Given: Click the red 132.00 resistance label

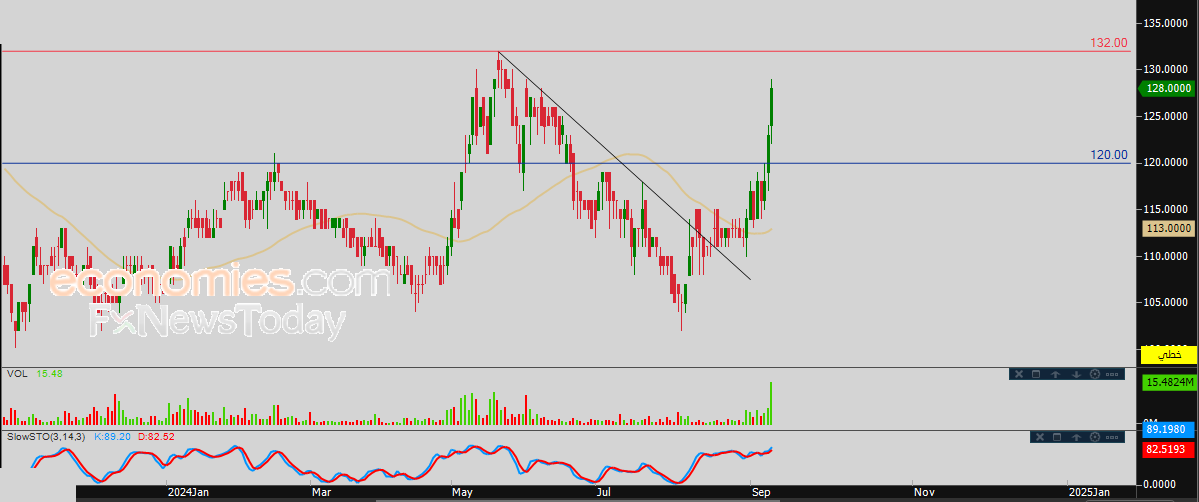Looking at the screenshot, I should tap(1109, 43).
